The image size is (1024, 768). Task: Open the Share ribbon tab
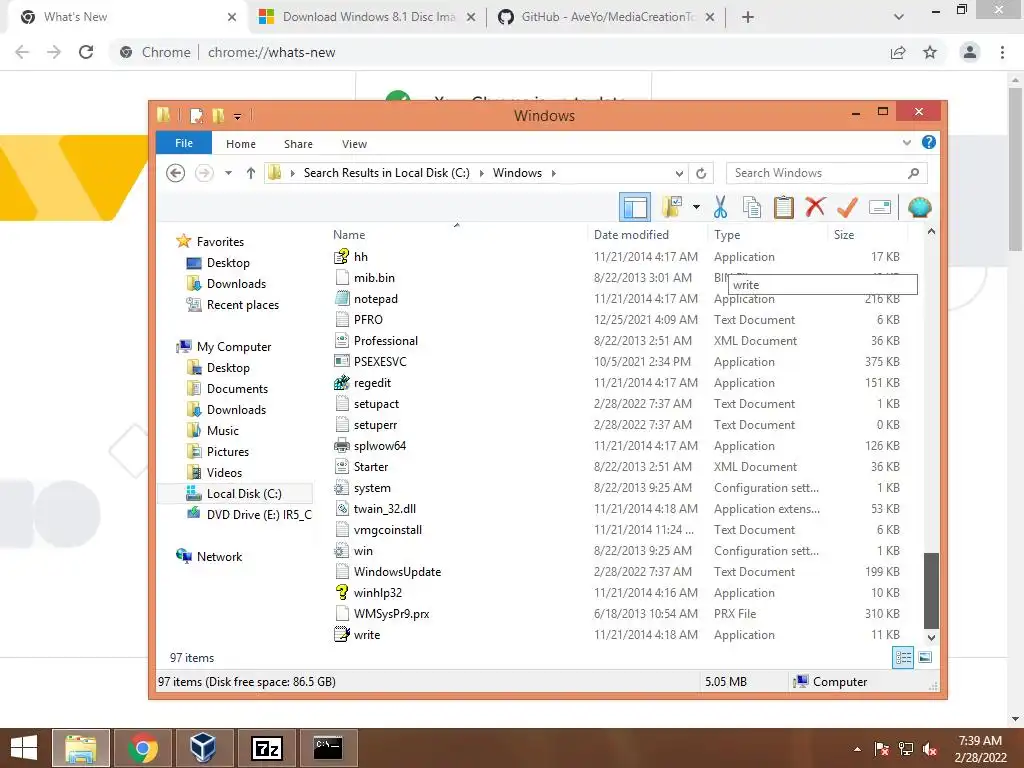click(298, 144)
